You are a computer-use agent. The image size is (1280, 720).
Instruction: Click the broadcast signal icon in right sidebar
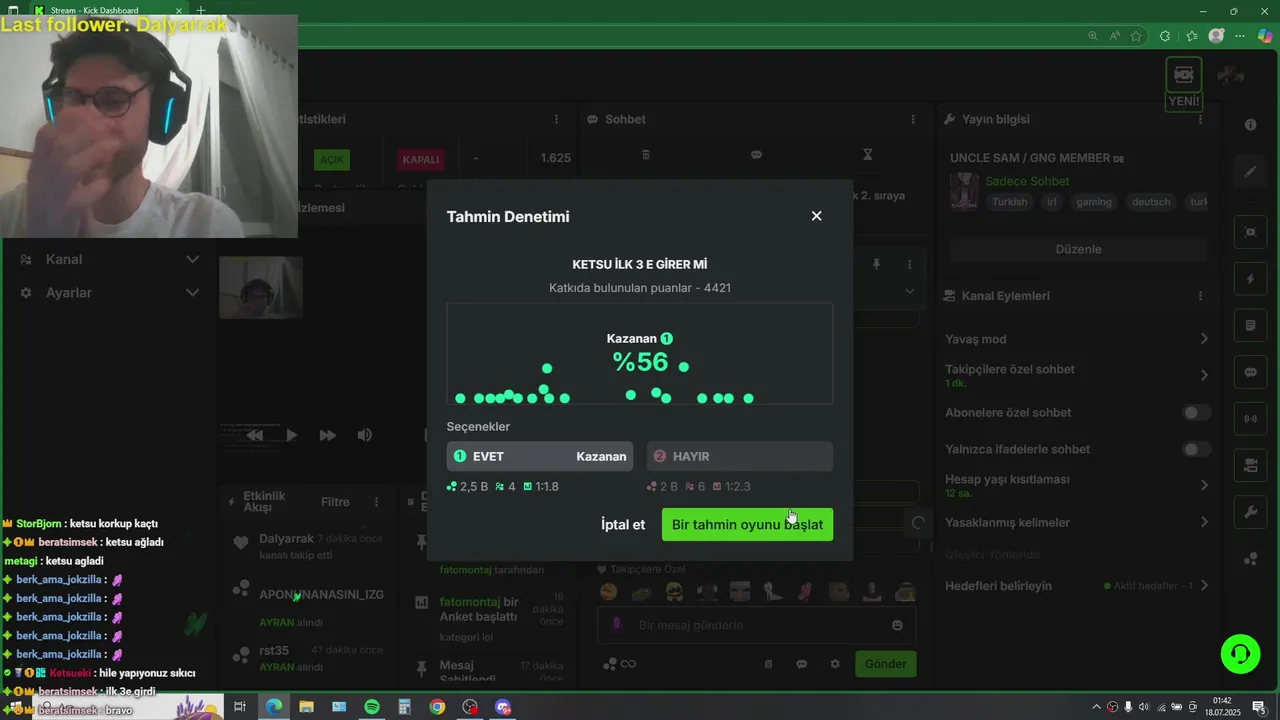[1250, 418]
